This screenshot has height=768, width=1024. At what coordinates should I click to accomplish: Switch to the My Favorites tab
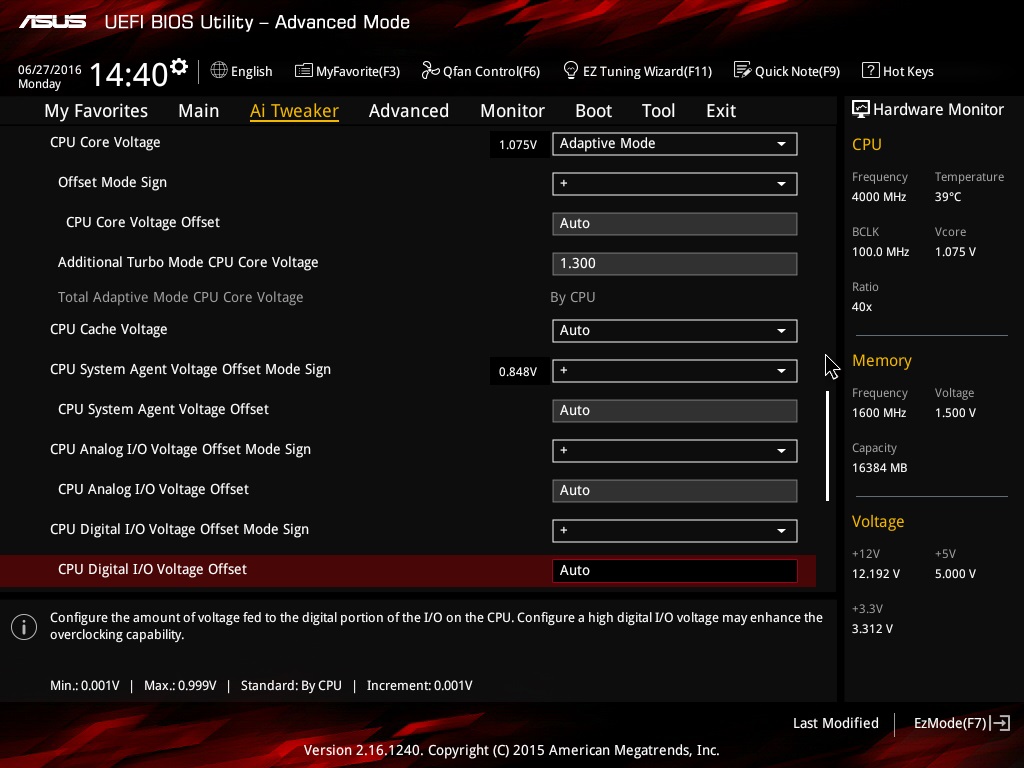click(96, 111)
